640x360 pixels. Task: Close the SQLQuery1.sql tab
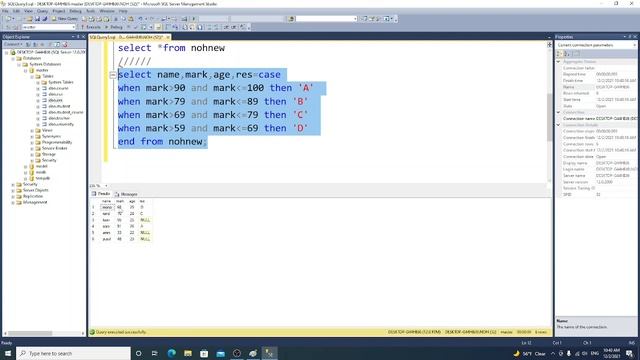coord(168,37)
